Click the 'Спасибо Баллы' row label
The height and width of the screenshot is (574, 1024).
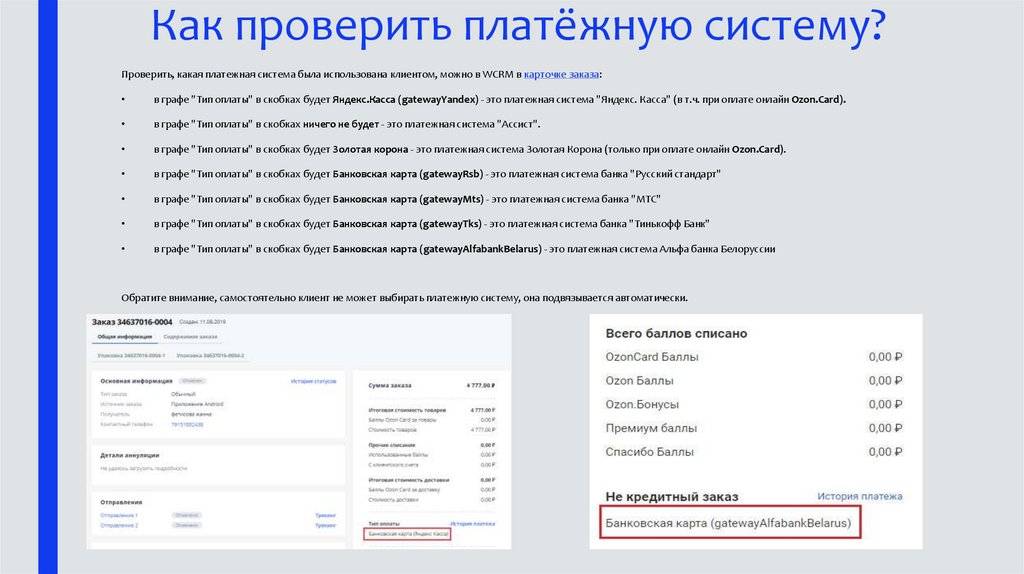(x=649, y=452)
